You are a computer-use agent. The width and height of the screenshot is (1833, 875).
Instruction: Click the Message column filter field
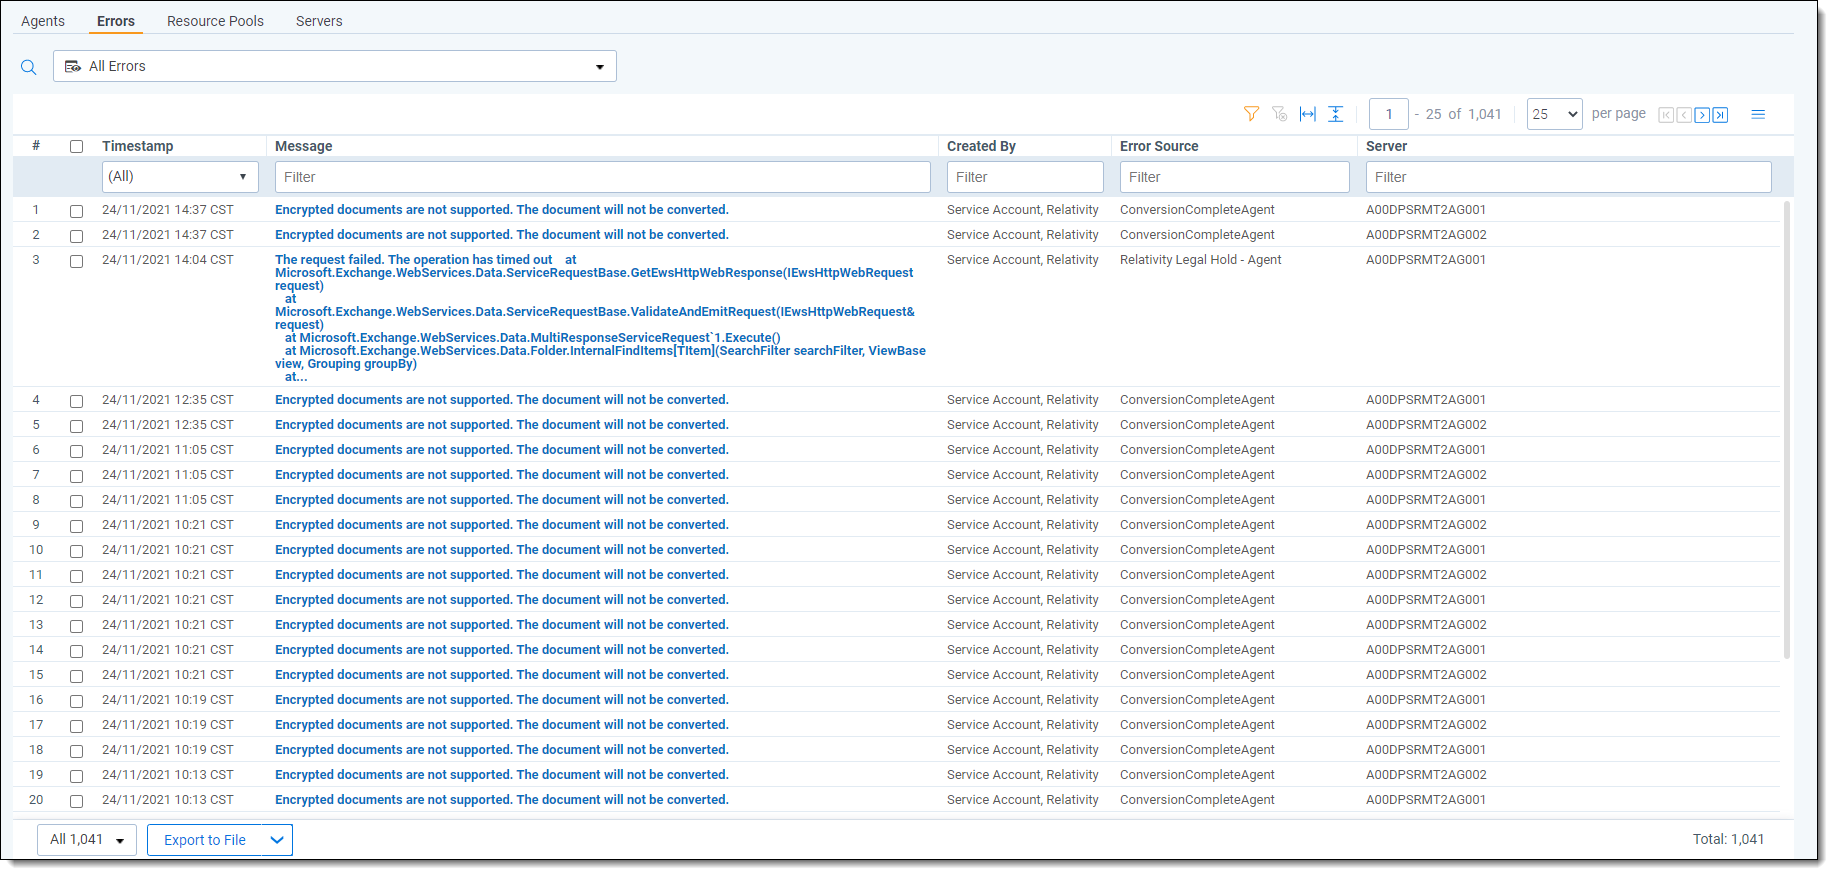click(602, 177)
